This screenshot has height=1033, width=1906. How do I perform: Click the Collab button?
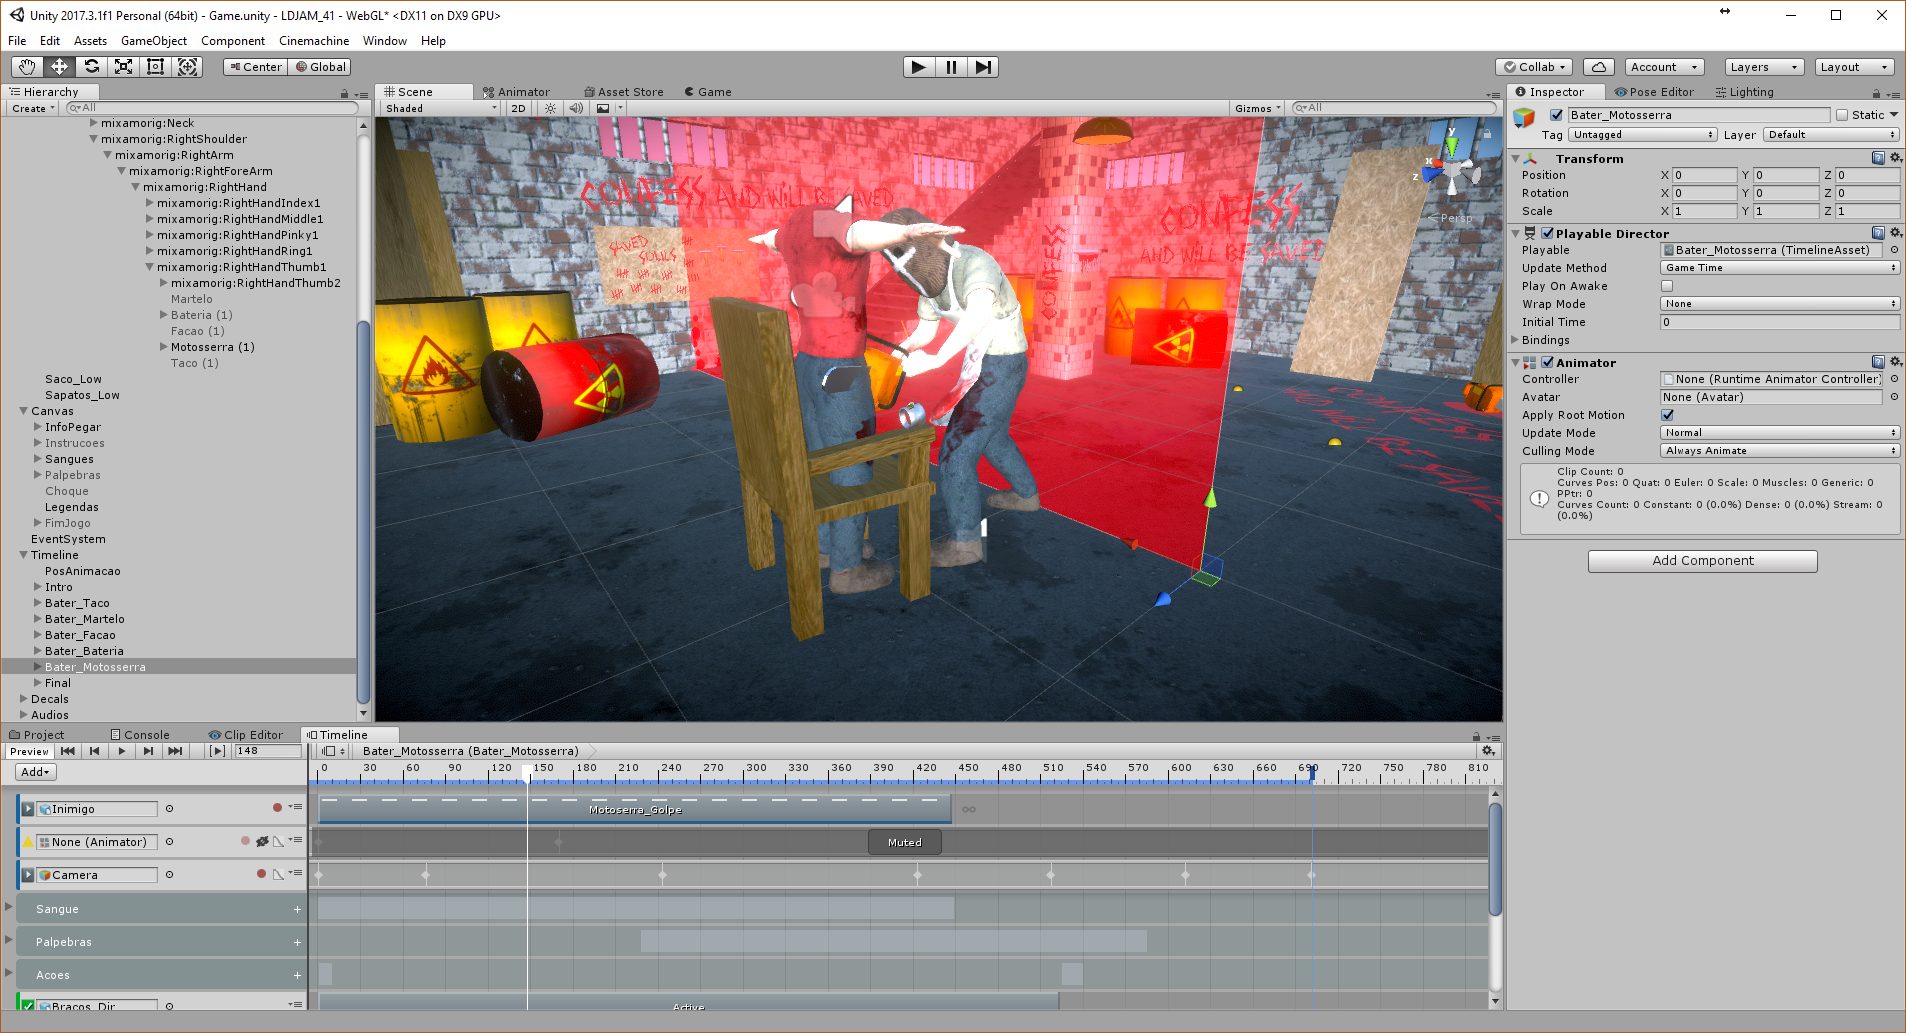1535,67
